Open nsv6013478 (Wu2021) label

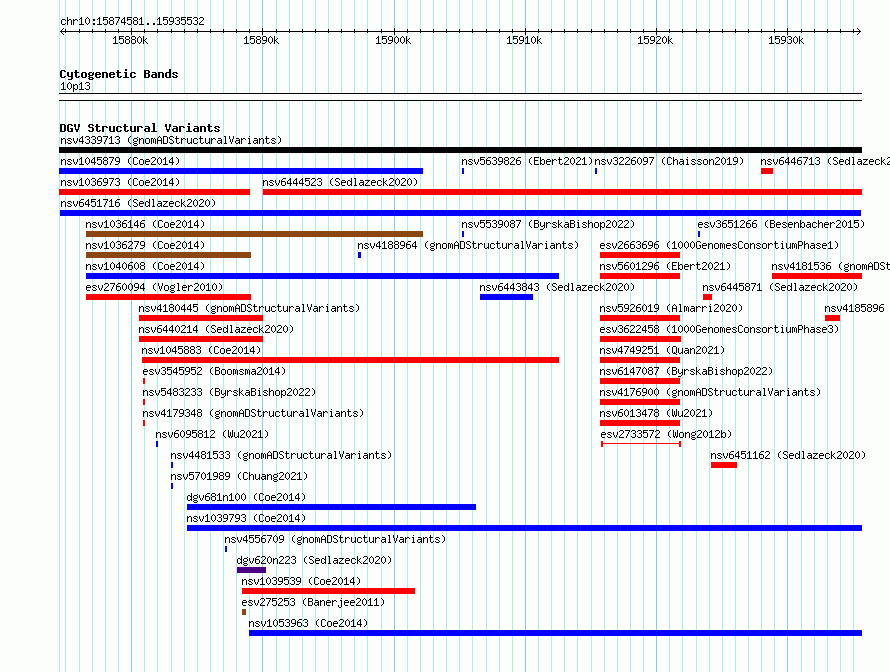pyautogui.click(x=656, y=413)
